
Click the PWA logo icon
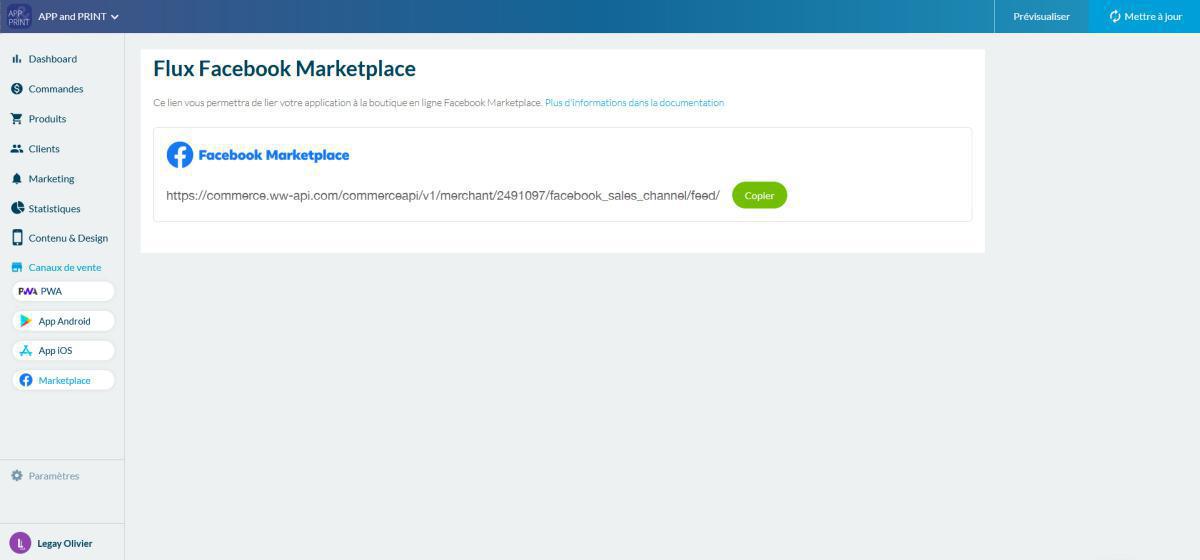click(27, 291)
